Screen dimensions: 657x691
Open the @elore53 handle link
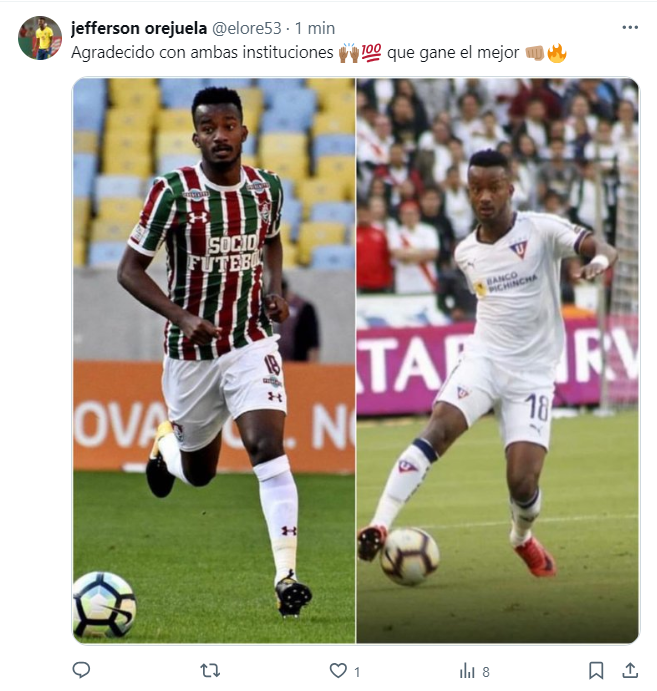click(247, 28)
